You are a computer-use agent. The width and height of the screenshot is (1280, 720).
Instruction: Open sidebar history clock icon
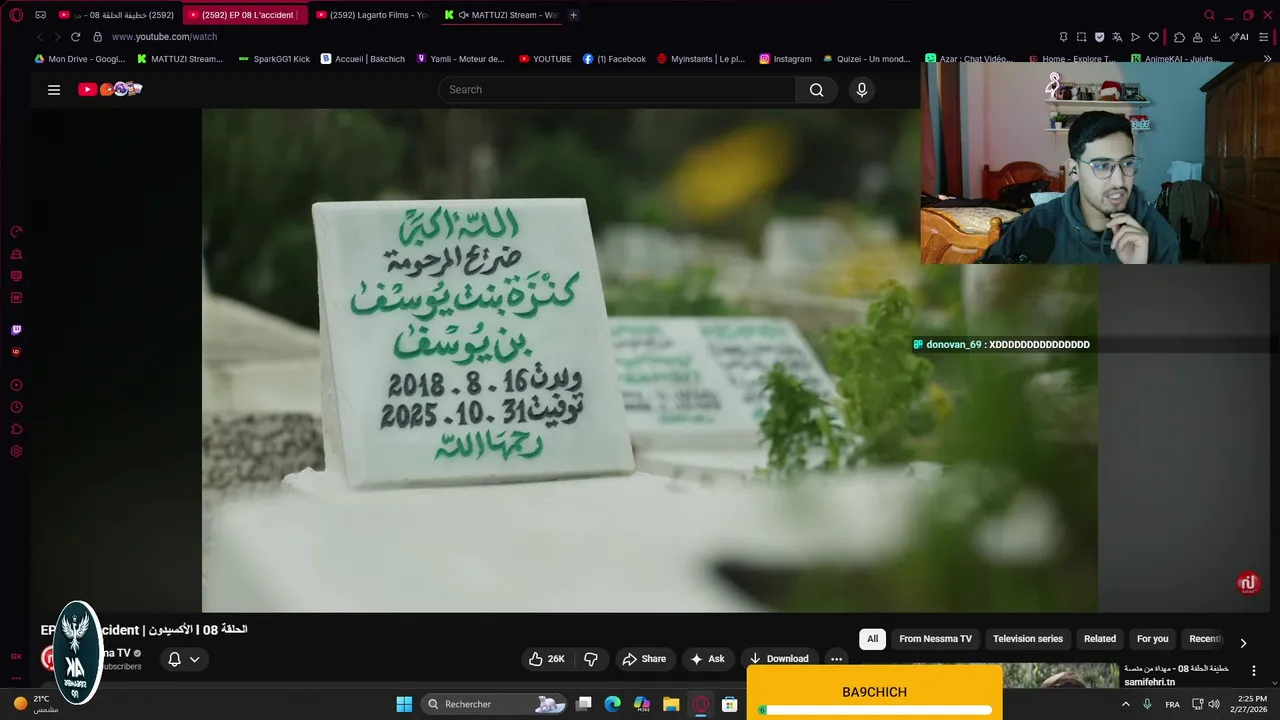point(16,407)
